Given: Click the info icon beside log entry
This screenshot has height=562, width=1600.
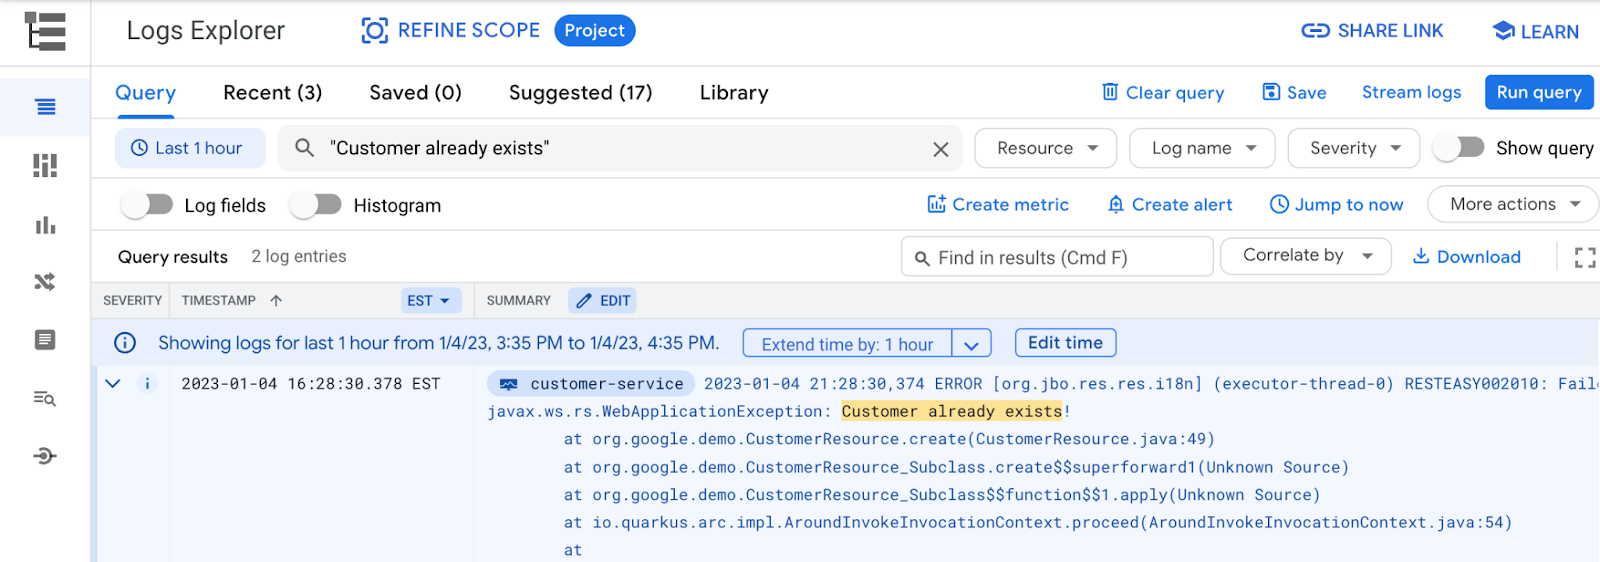Looking at the screenshot, I should click(147, 384).
